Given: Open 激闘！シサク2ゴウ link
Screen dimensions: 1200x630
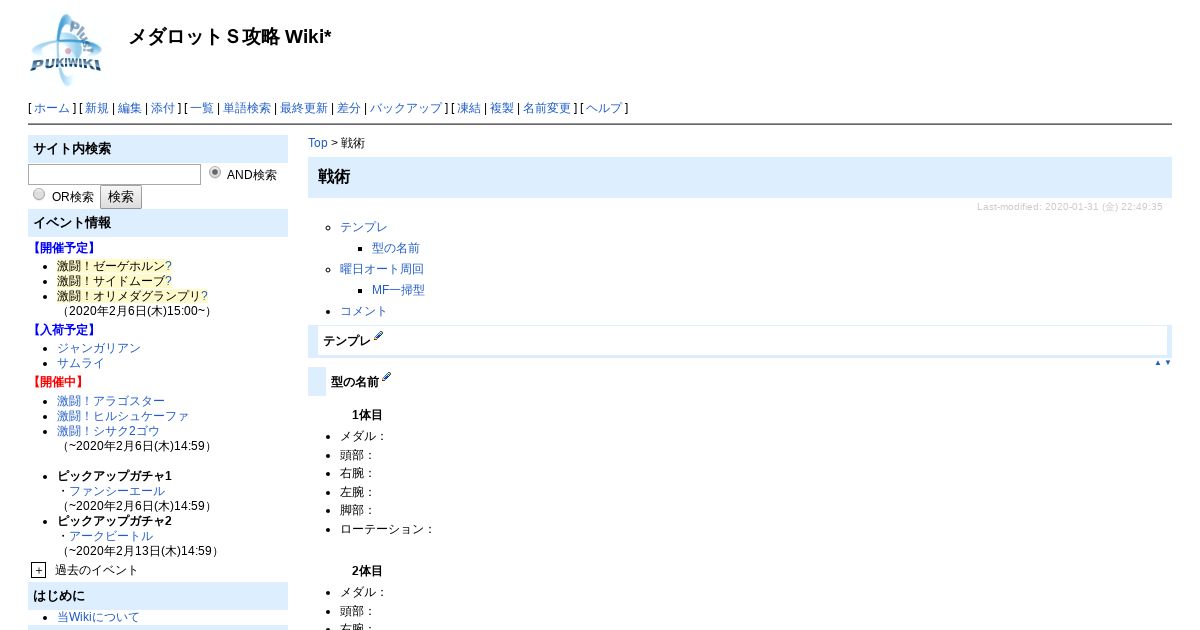Looking at the screenshot, I should click(108, 431).
